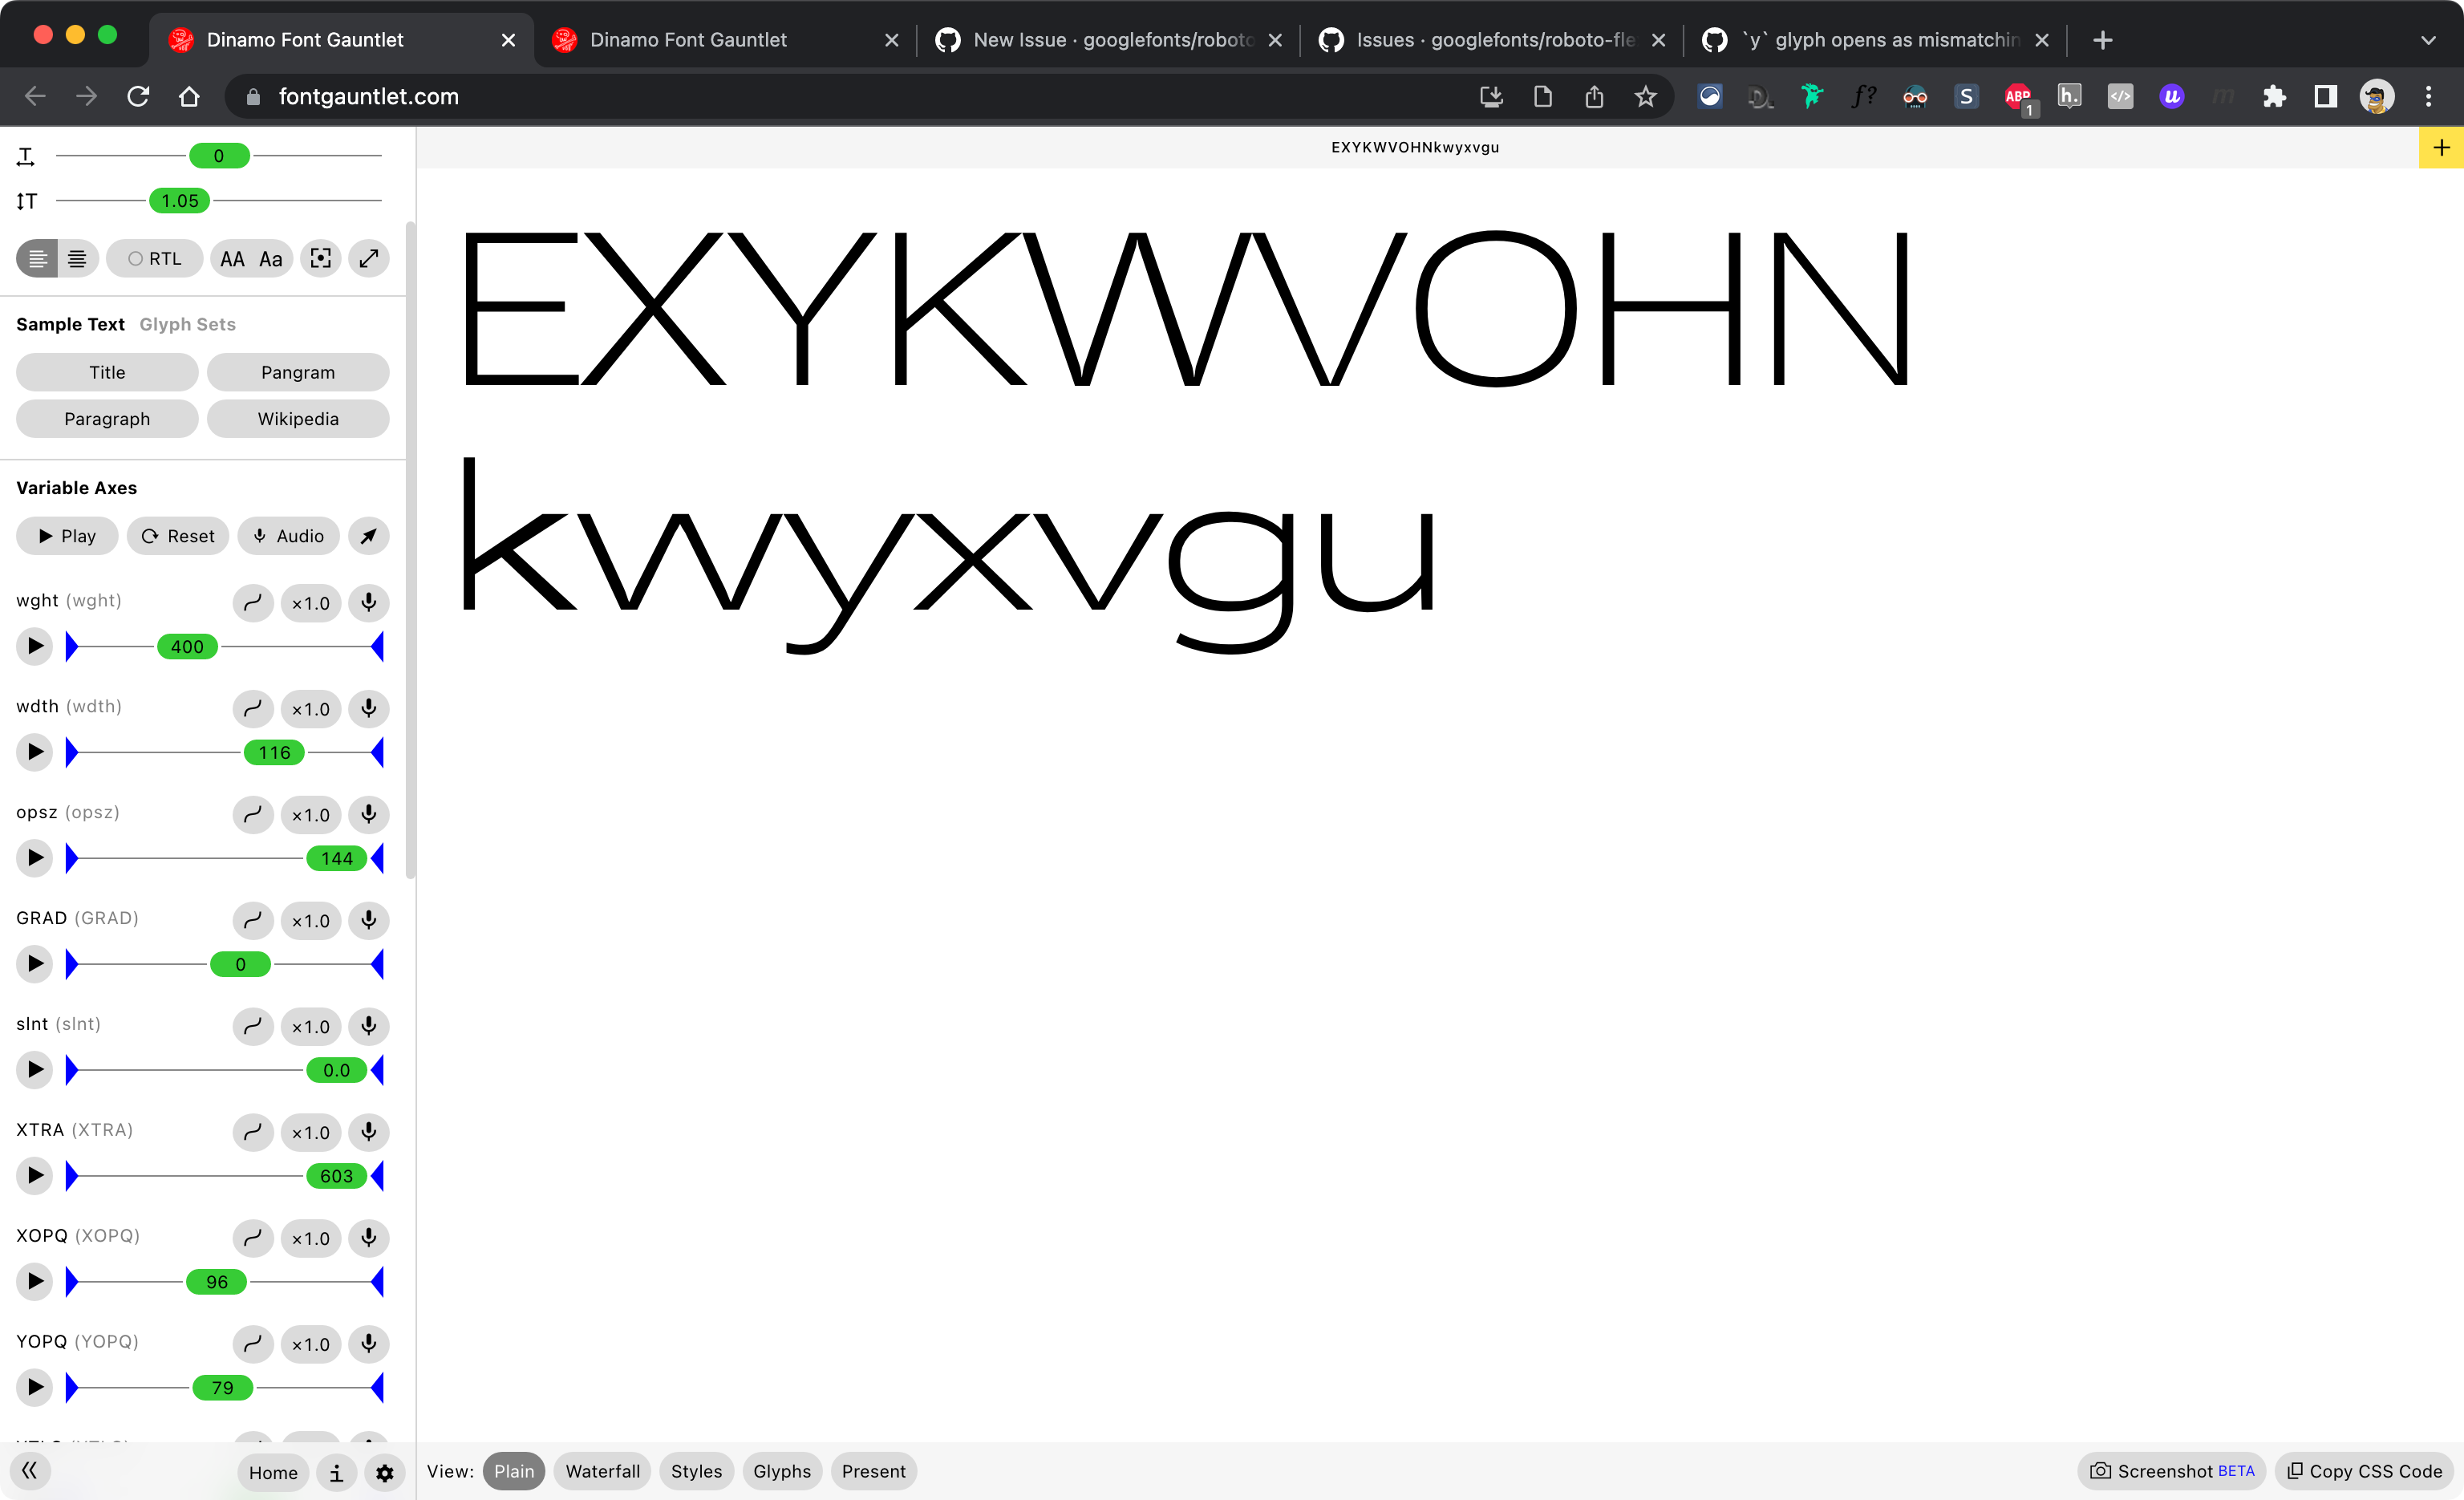Load the Pangram sample text

[x=298, y=372]
